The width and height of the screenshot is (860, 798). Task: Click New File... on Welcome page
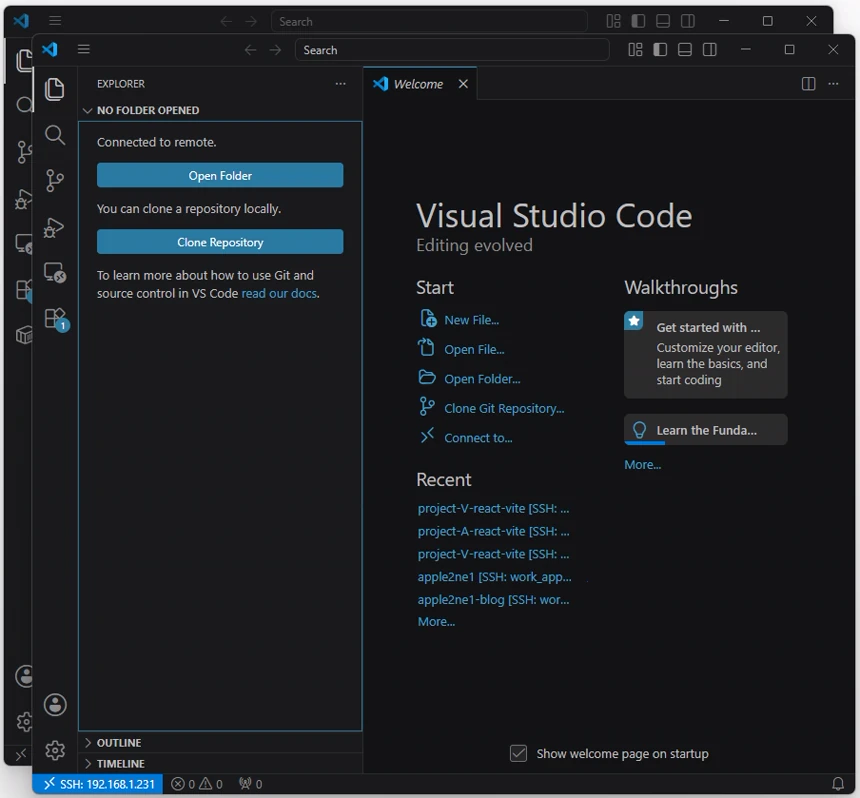point(471,320)
